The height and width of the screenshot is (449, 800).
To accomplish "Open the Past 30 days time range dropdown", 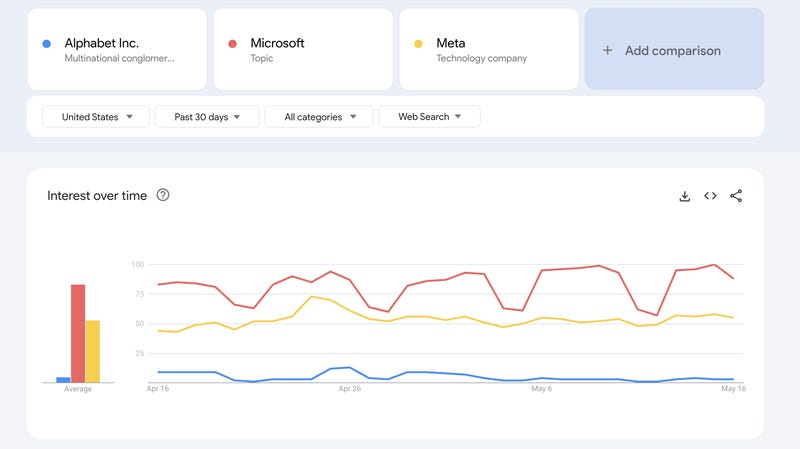I will tap(207, 117).
